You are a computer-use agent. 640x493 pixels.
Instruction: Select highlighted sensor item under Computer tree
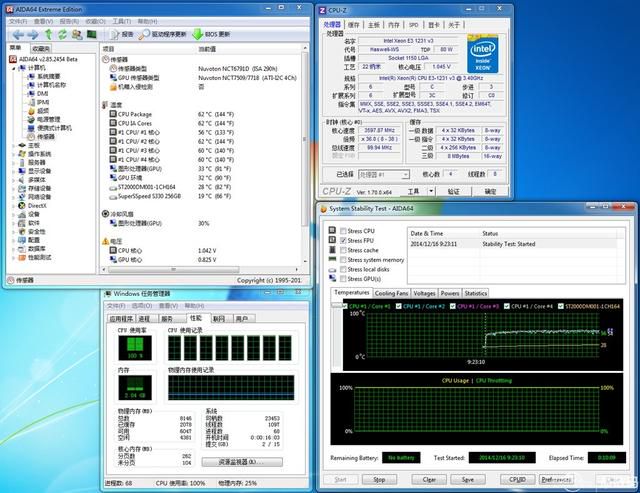point(45,137)
